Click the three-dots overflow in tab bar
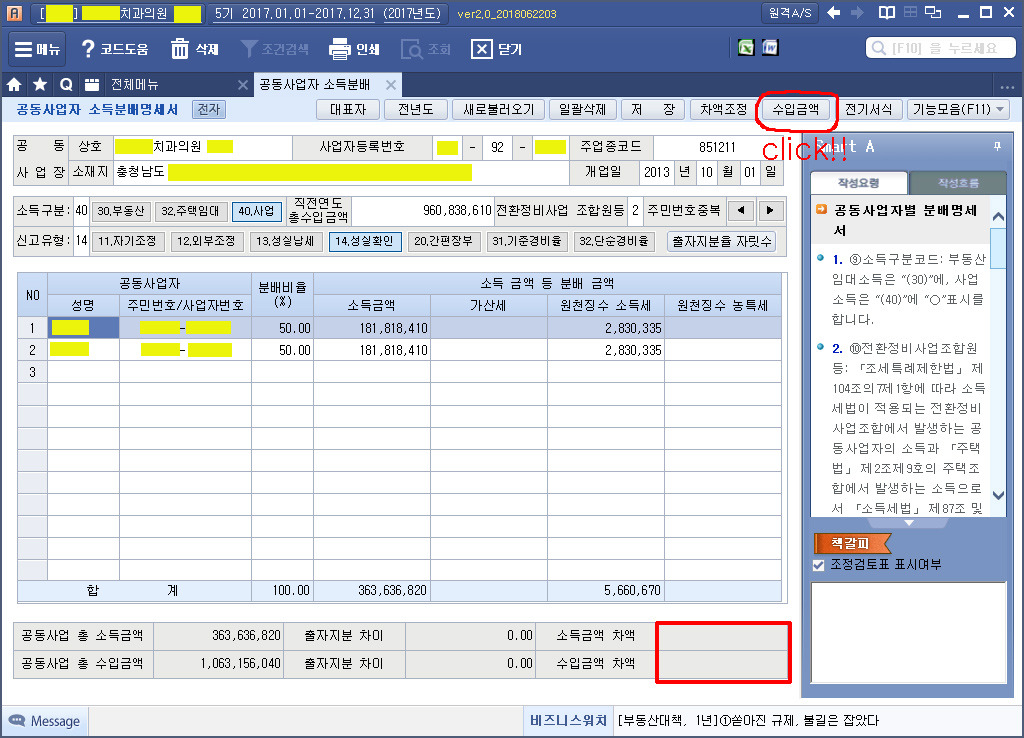This screenshot has height=738, width=1024. 1007,86
